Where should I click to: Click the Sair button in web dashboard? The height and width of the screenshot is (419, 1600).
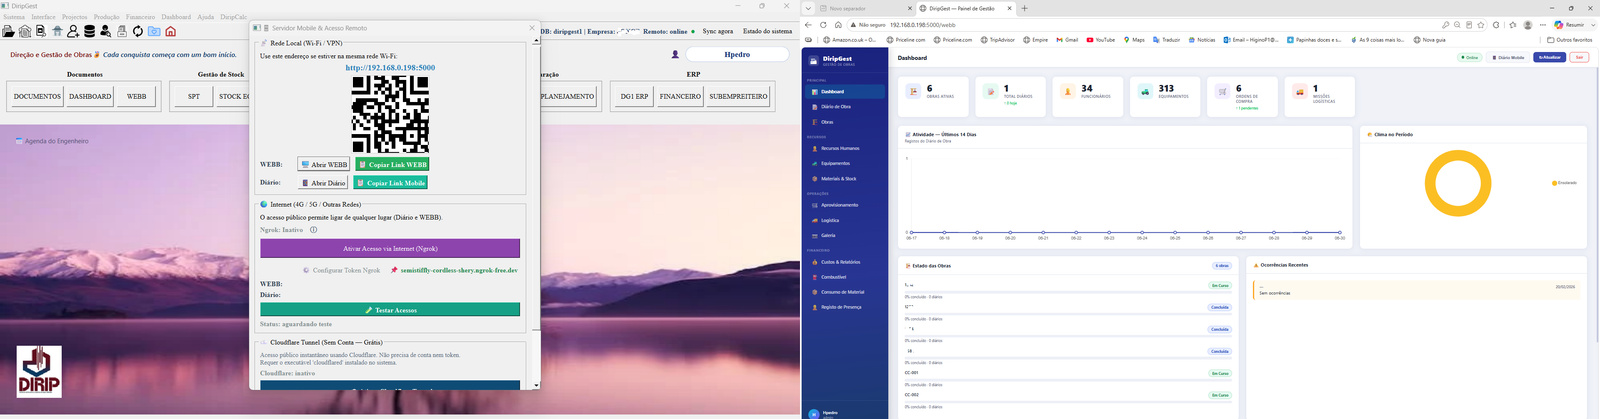1579,58
